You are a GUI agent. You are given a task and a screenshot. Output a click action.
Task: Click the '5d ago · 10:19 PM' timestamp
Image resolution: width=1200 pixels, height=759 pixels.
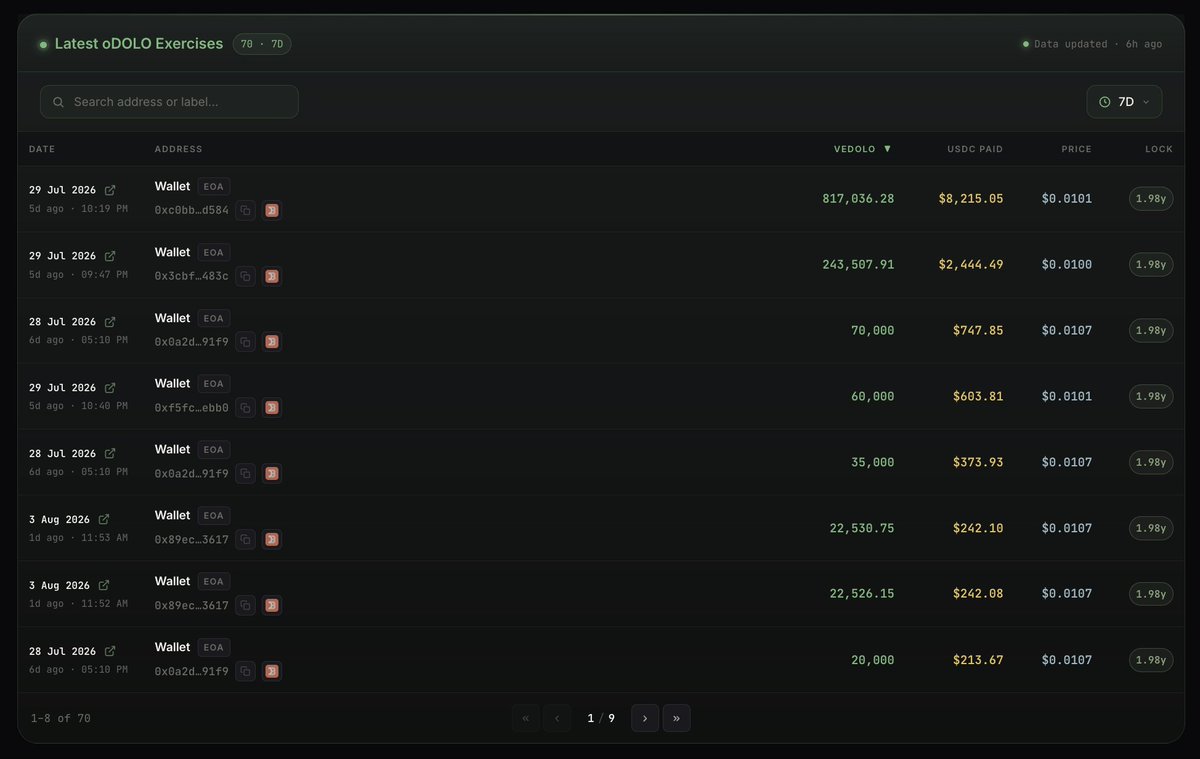(78, 208)
